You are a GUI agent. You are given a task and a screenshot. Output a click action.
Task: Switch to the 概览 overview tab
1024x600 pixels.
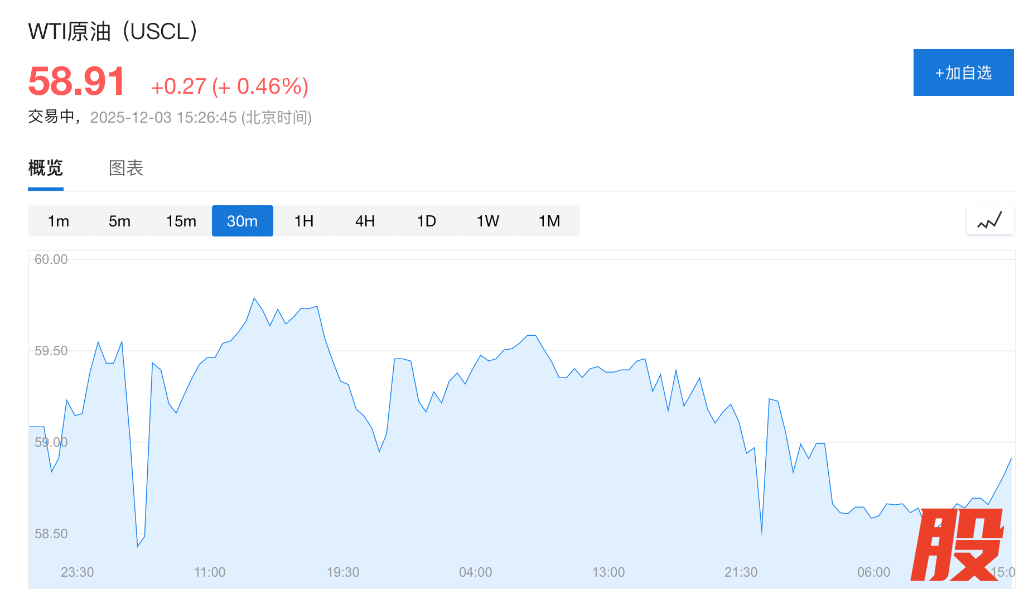tap(45, 168)
